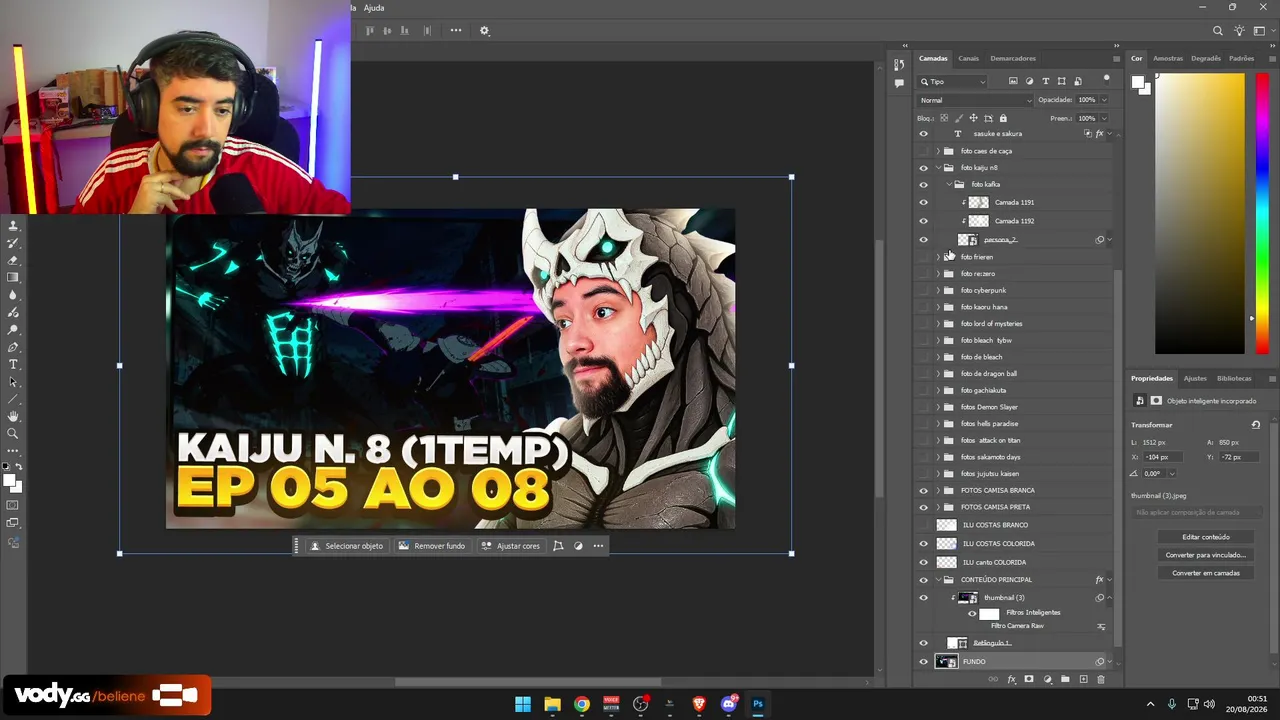Screen dimensions: 1280x720
Task: Show the ILU COSTAS BRANCO layer
Action: (923, 525)
